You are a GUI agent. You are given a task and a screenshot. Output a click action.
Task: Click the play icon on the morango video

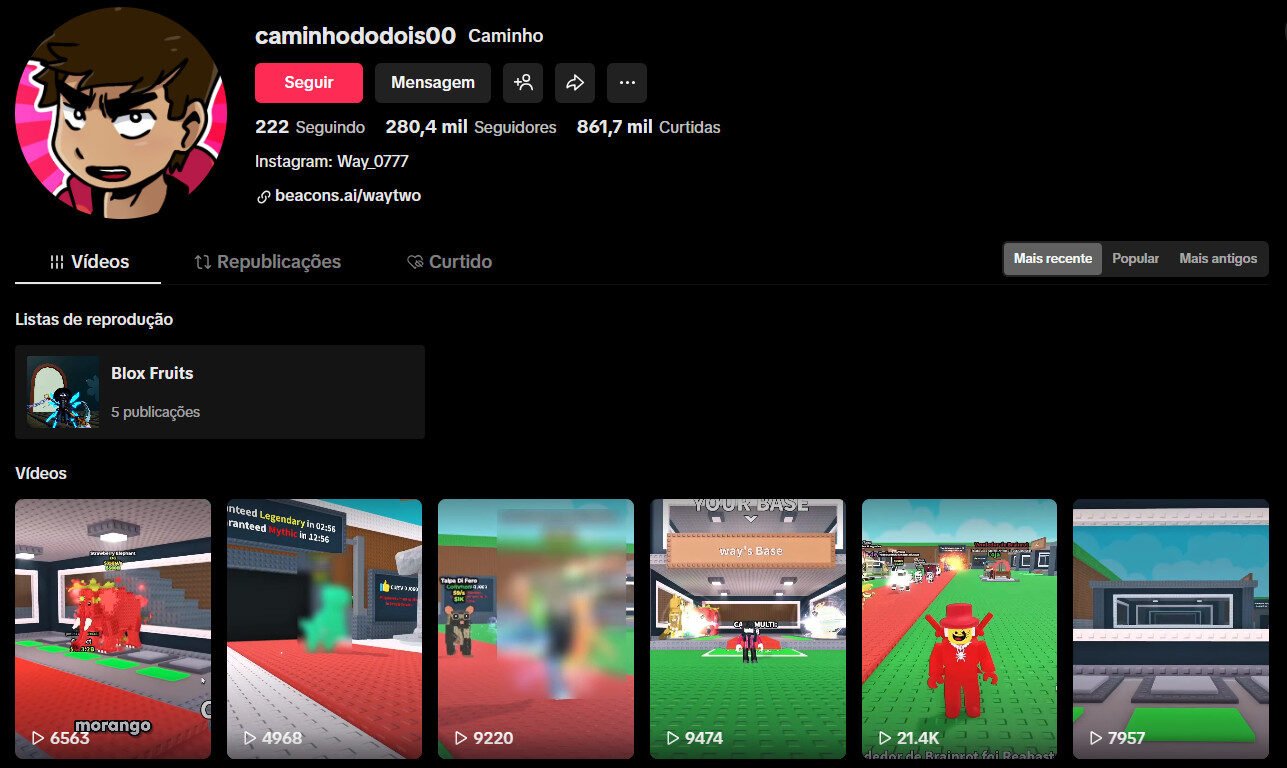click(35, 738)
